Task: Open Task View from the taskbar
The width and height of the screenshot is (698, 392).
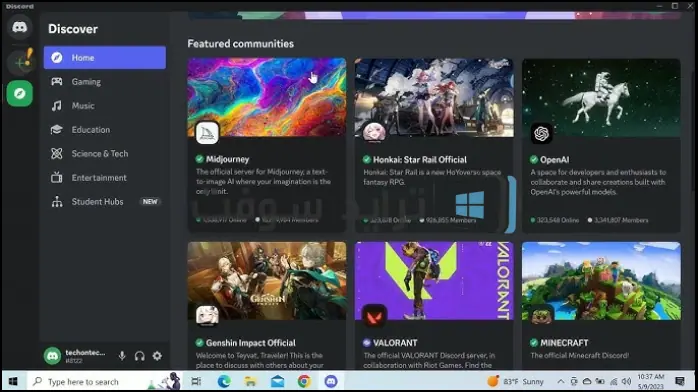Action: point(196,381)
